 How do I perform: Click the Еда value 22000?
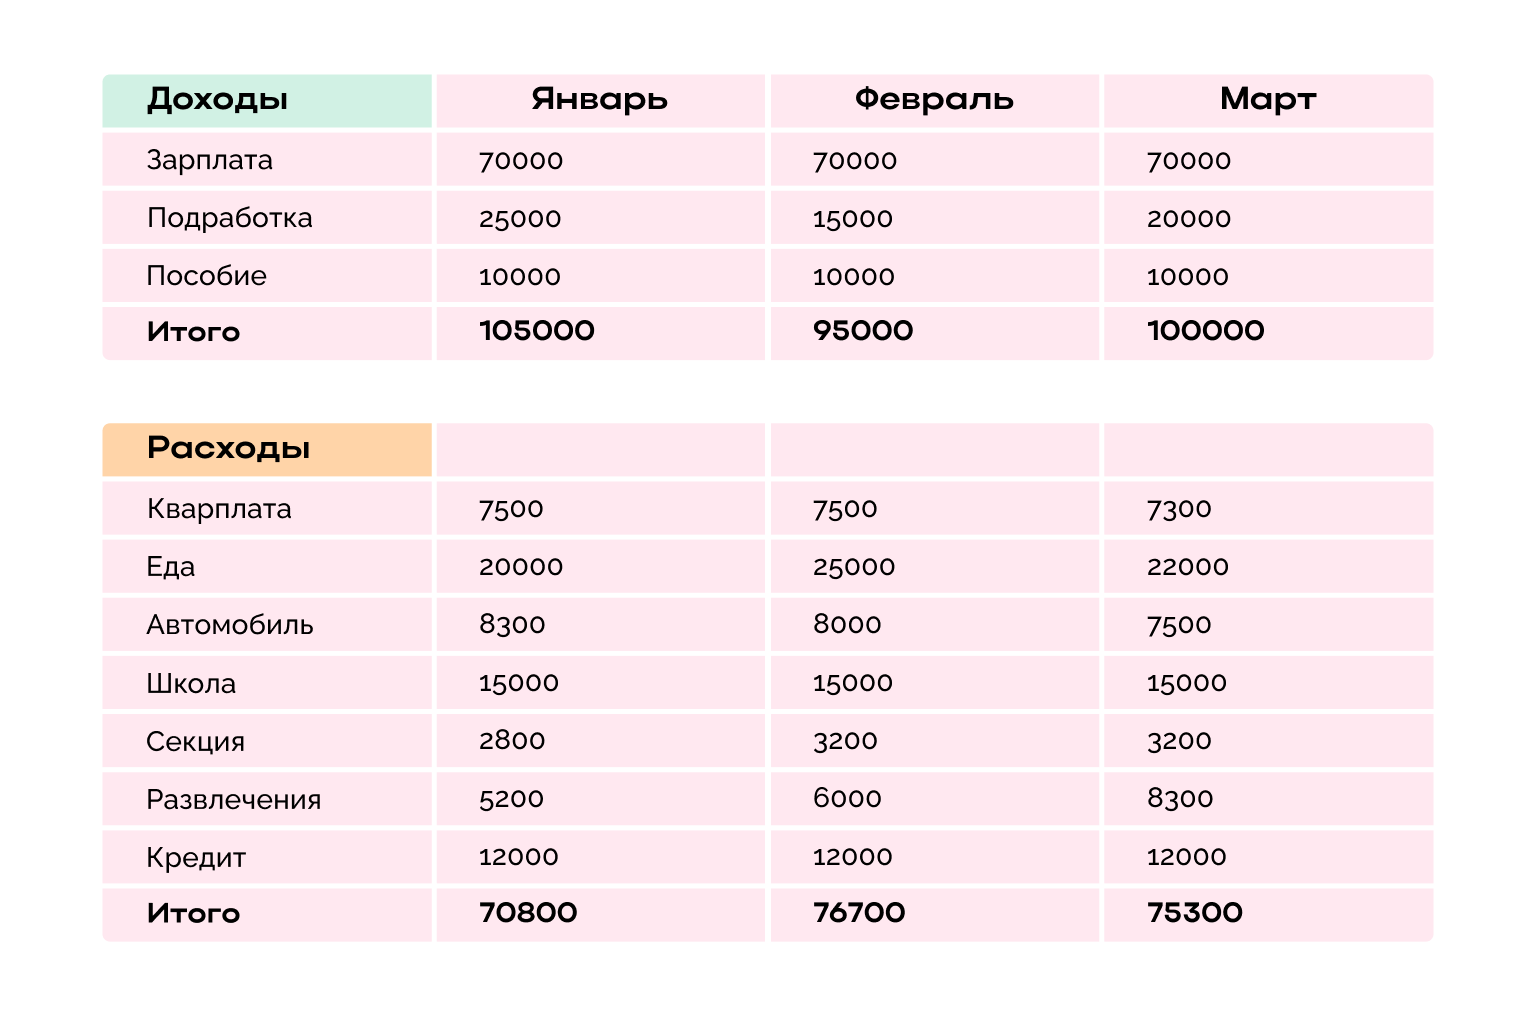(1187, 567)
